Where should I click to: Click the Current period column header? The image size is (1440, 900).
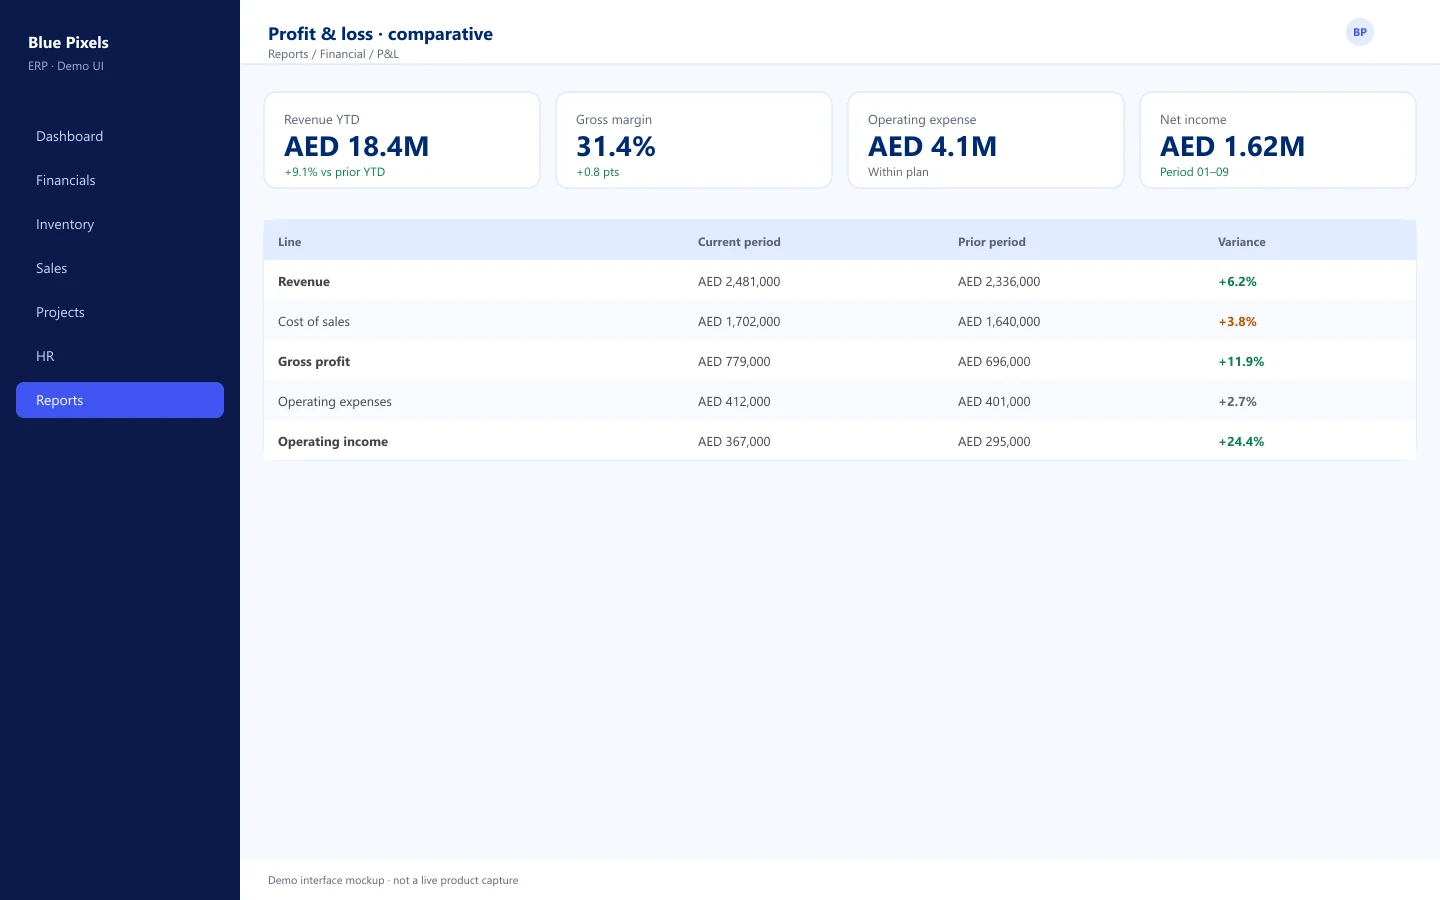739,242
